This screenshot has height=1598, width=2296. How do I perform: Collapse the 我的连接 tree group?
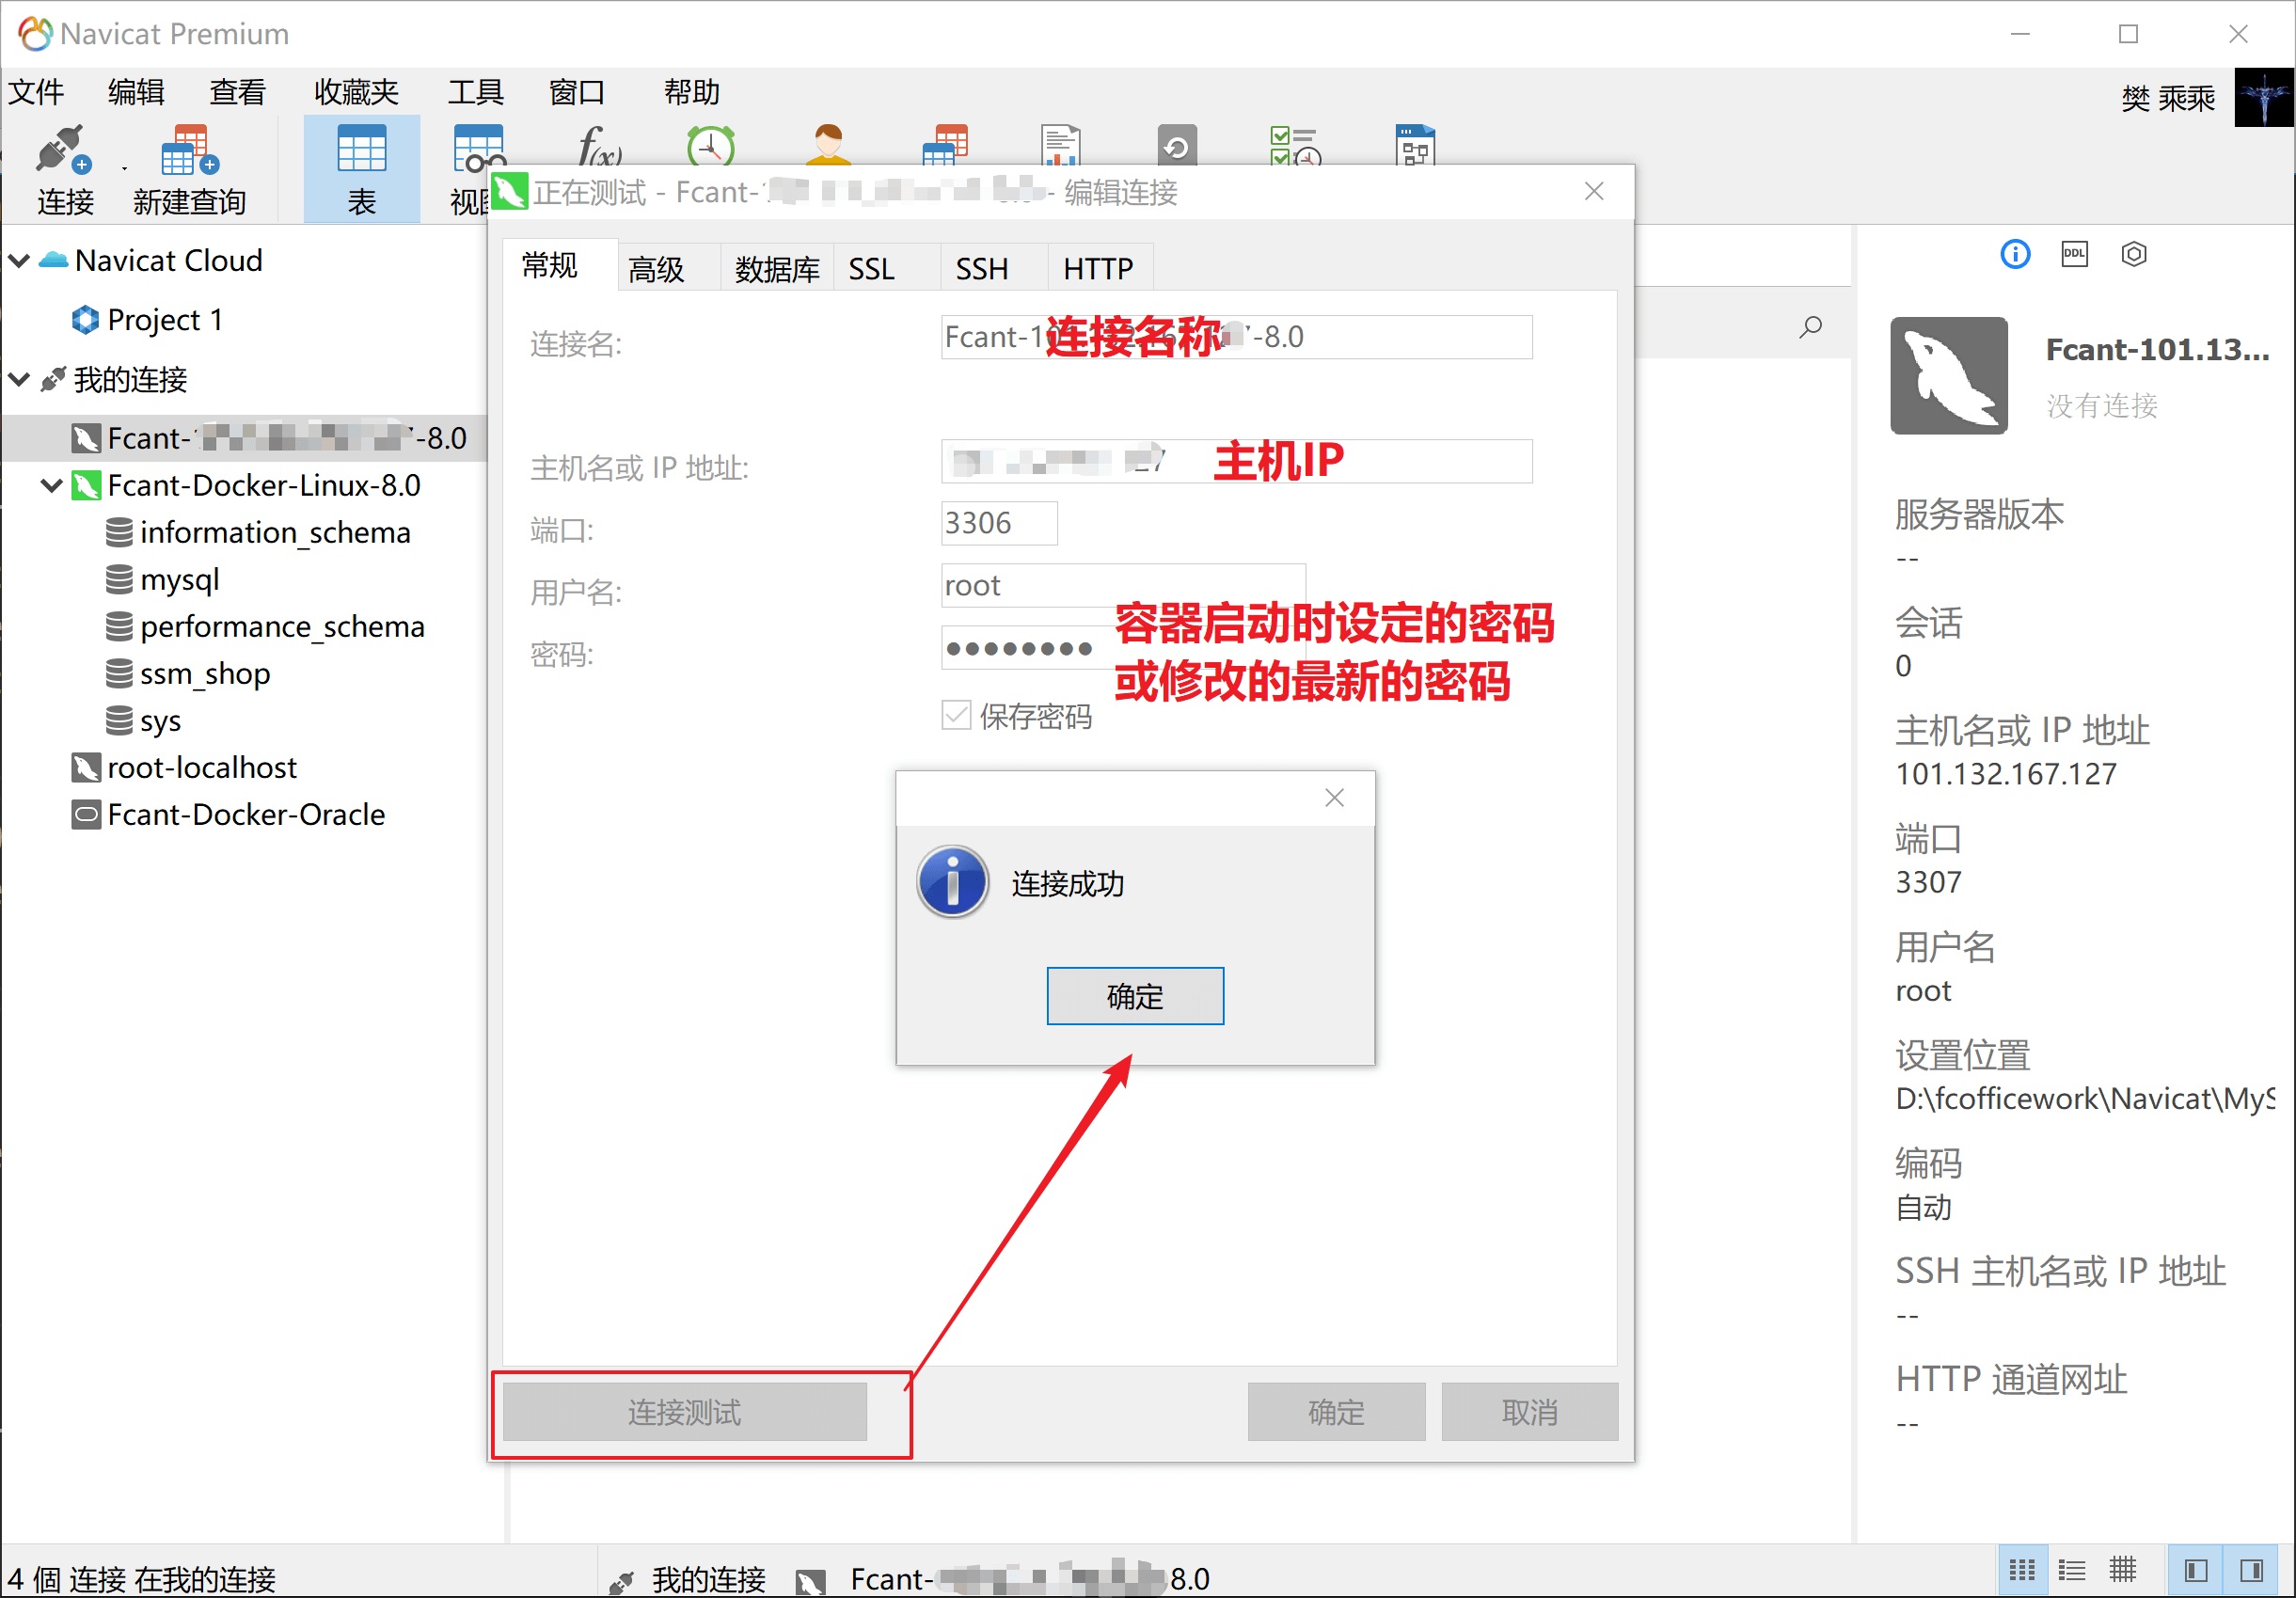click(x=19, y=380)
